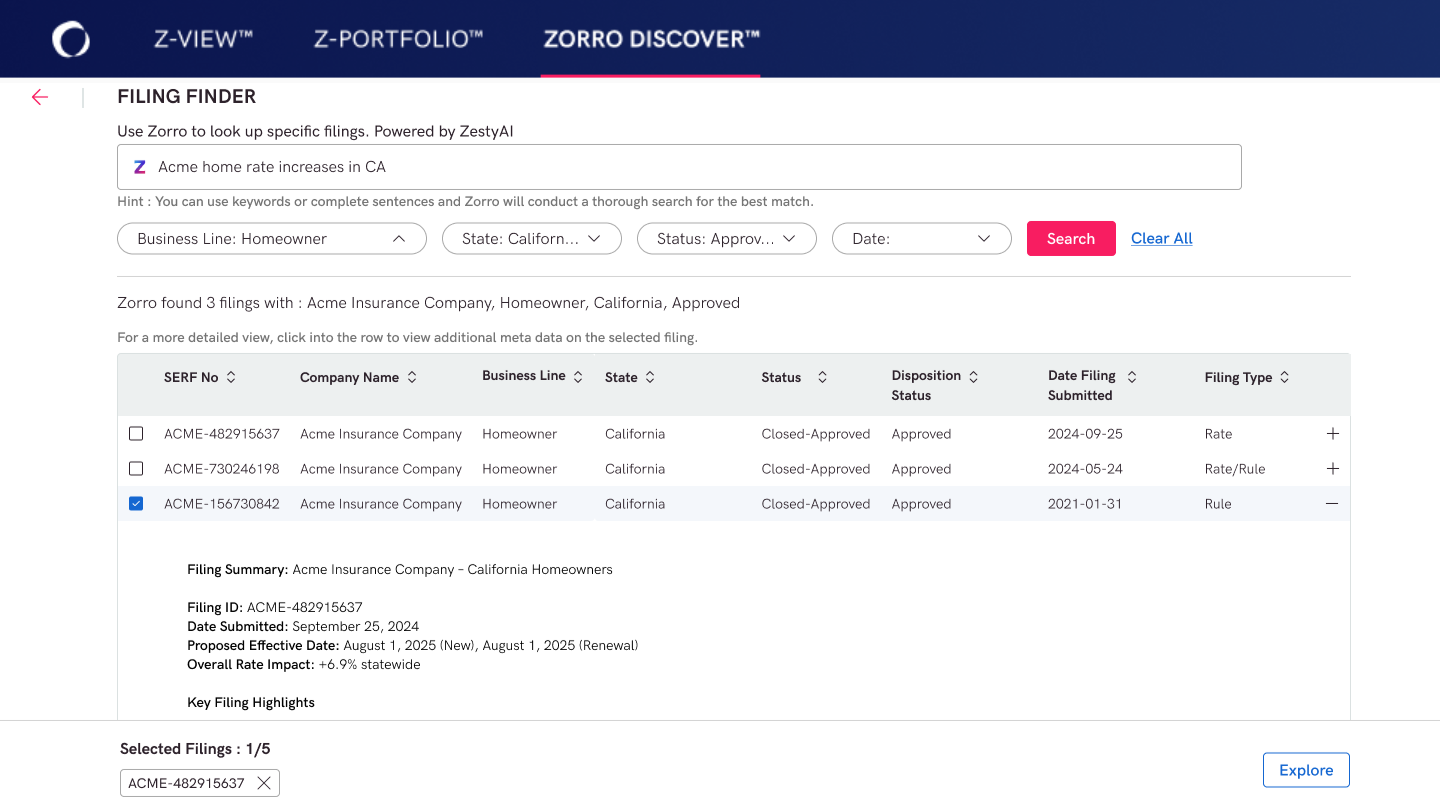1440x800 pixels.
Task: Switch to the Z-VIEW tab
Action: pos(203,39)
